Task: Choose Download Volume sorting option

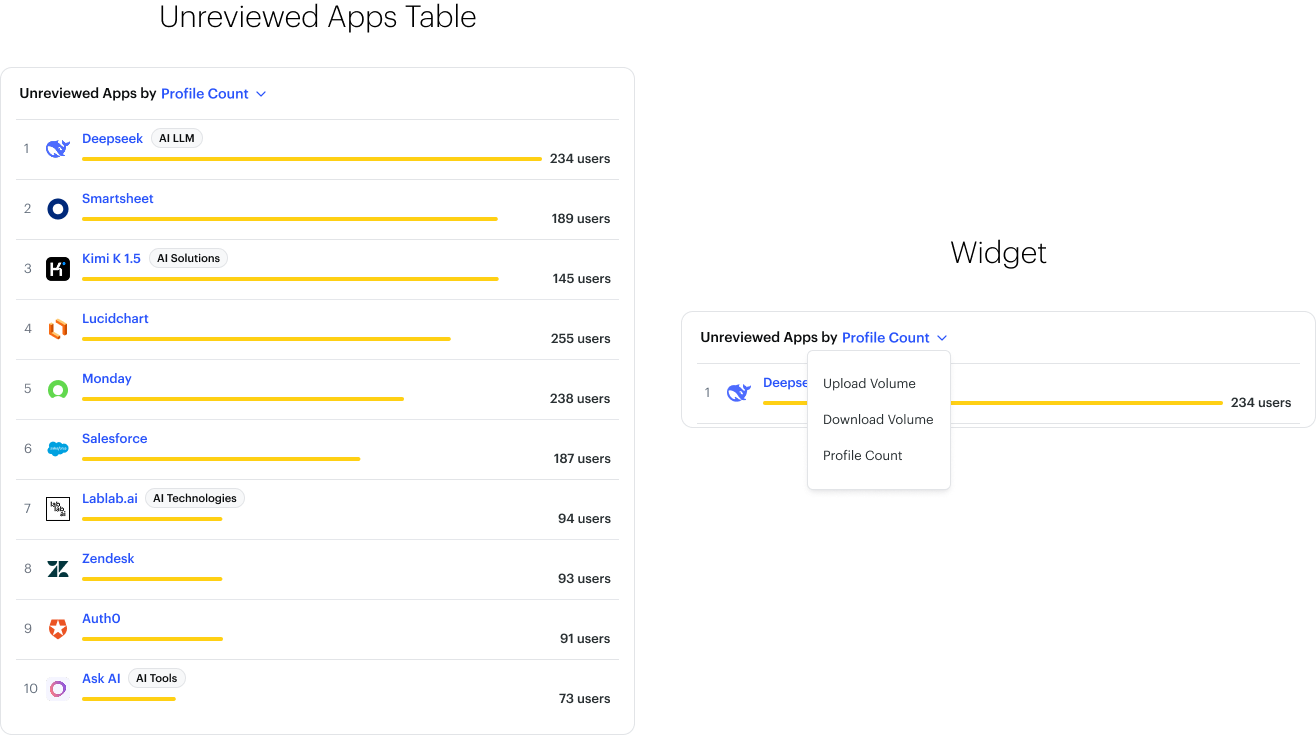Action: pos(878,420)
